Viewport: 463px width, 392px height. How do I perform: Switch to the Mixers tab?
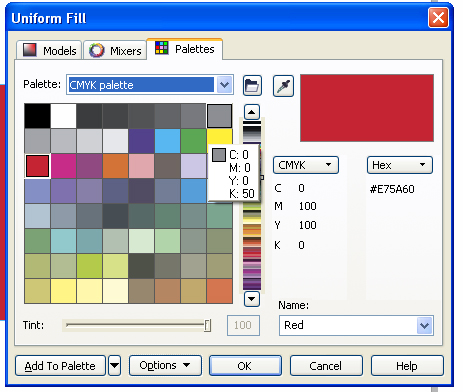click(x=115, y=51)
